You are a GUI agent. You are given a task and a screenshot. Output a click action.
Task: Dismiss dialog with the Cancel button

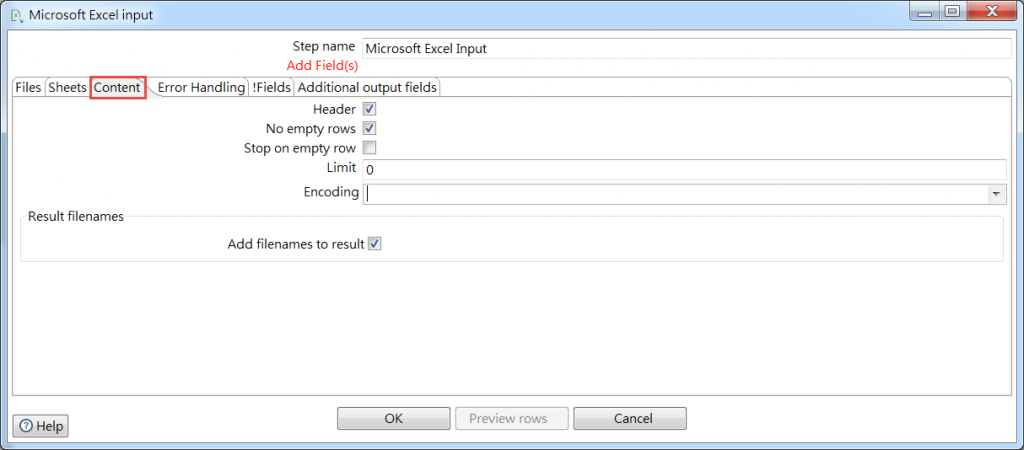630,419
